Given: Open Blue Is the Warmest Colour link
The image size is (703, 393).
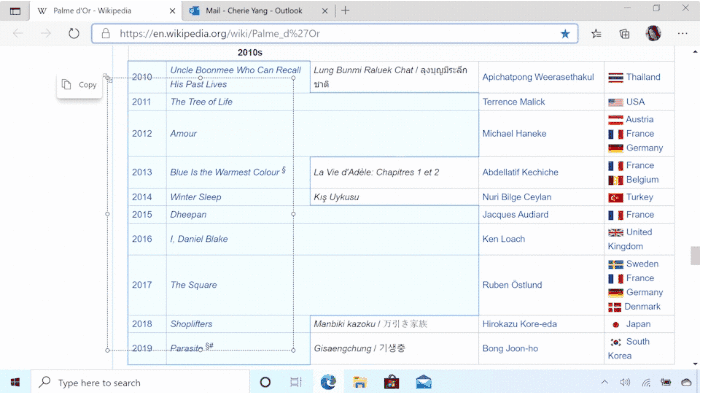Looking at the screenshot, I should 225,172.
